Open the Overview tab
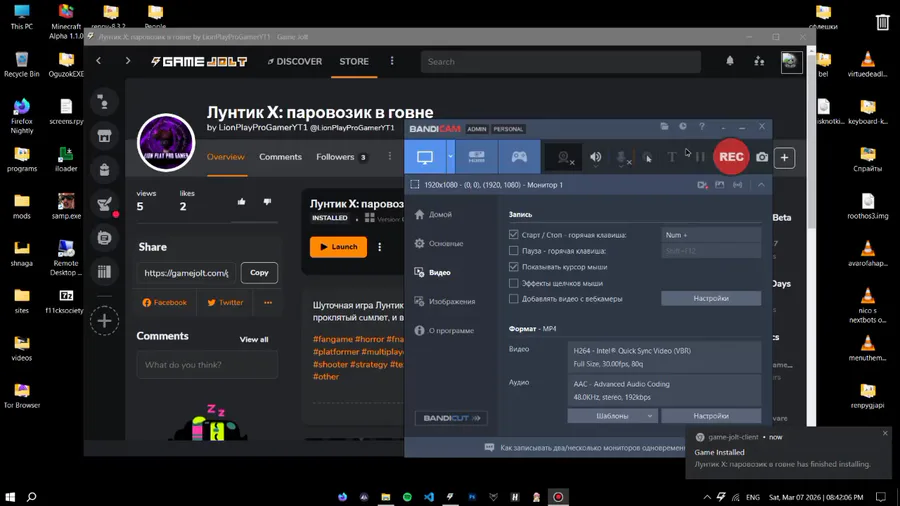900x506 pixels. coord(226,157)
